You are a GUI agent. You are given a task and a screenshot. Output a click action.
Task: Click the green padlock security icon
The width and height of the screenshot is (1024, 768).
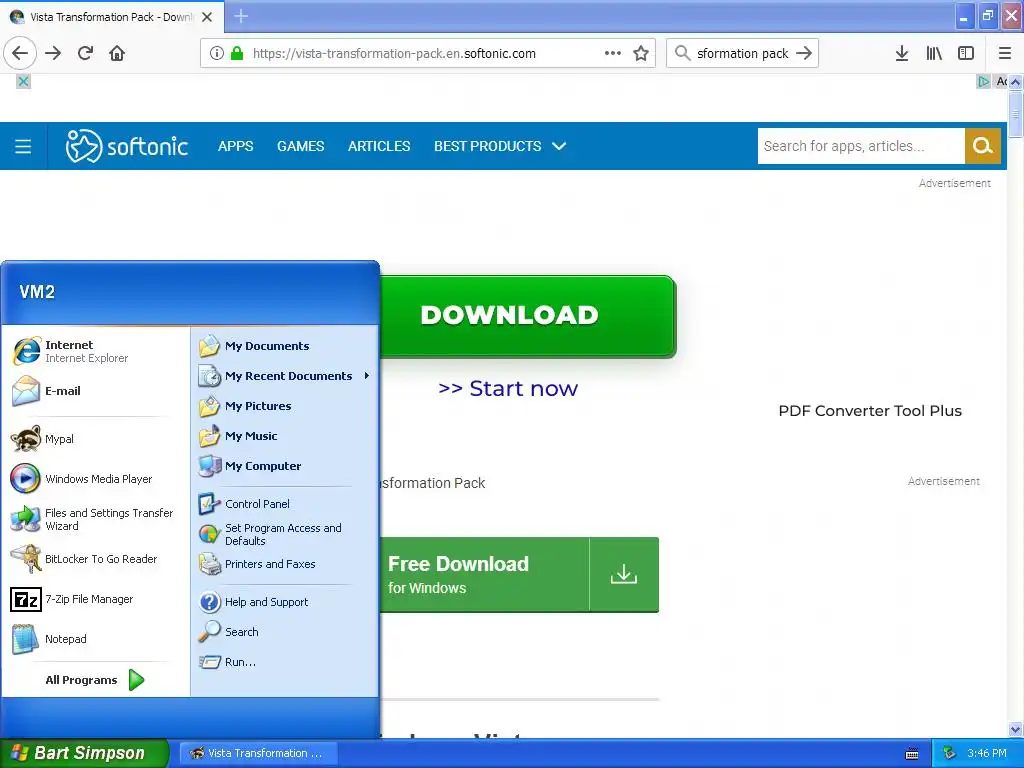(x=237, y=54)
